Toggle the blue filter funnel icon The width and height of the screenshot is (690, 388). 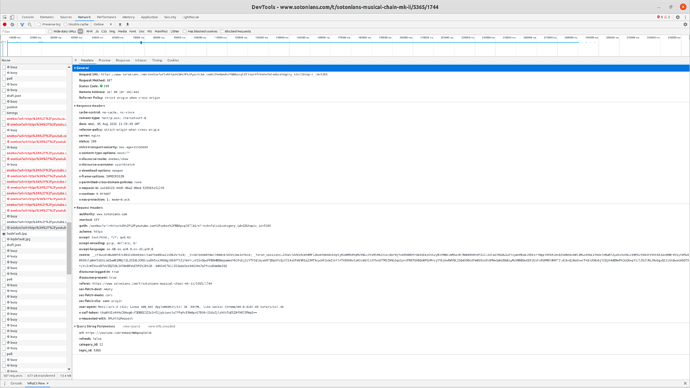pyautogui.click(x=22, y=25)
